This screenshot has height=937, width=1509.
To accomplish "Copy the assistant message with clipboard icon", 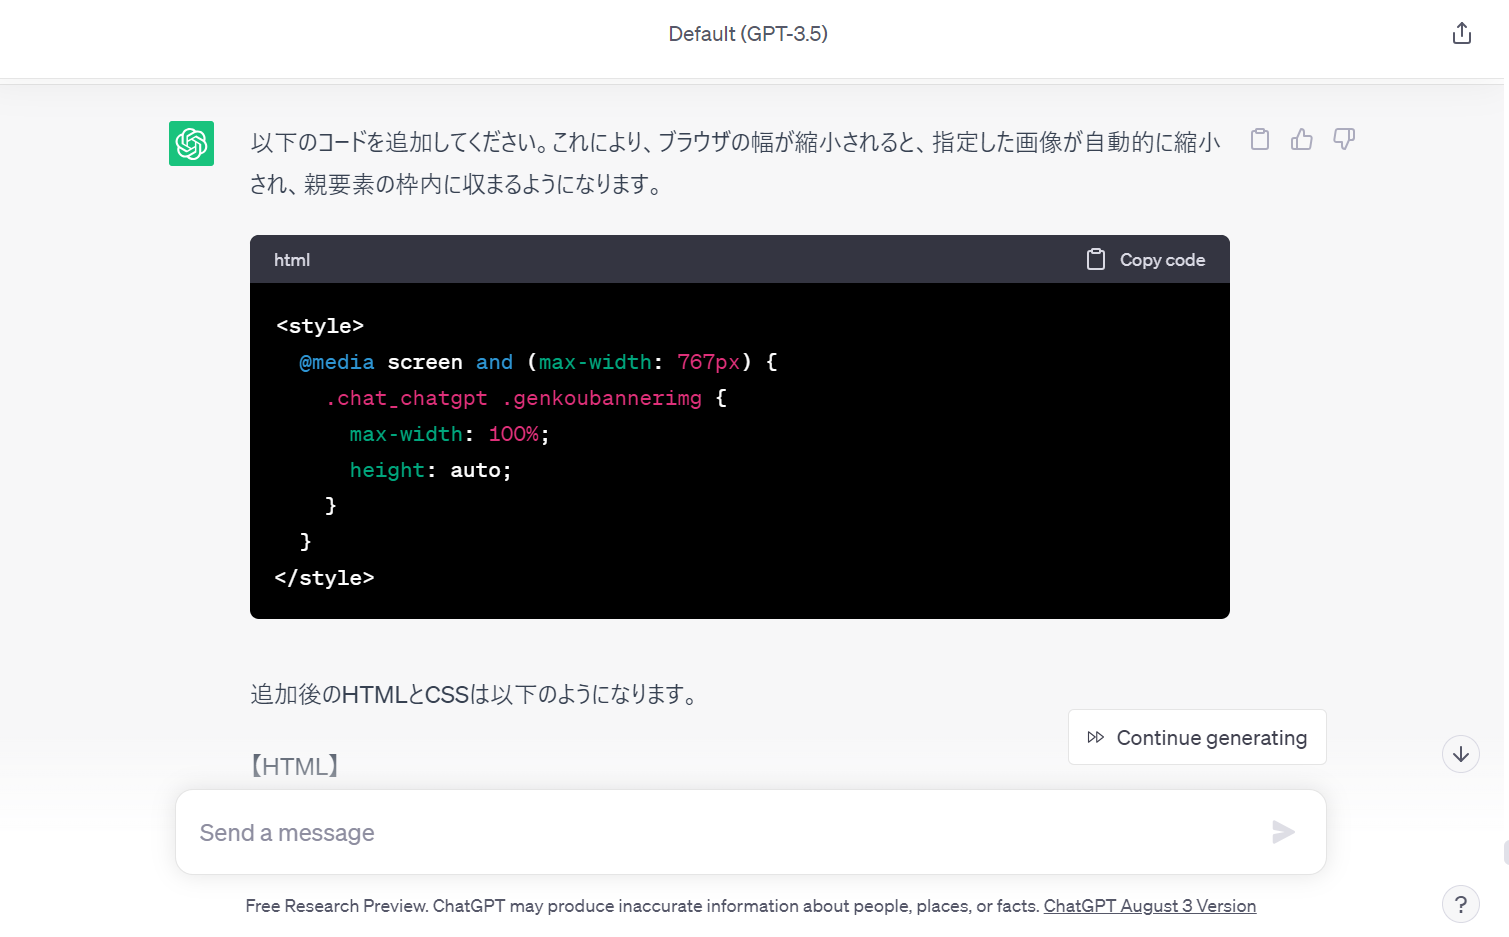I will tap(1260, 139).
